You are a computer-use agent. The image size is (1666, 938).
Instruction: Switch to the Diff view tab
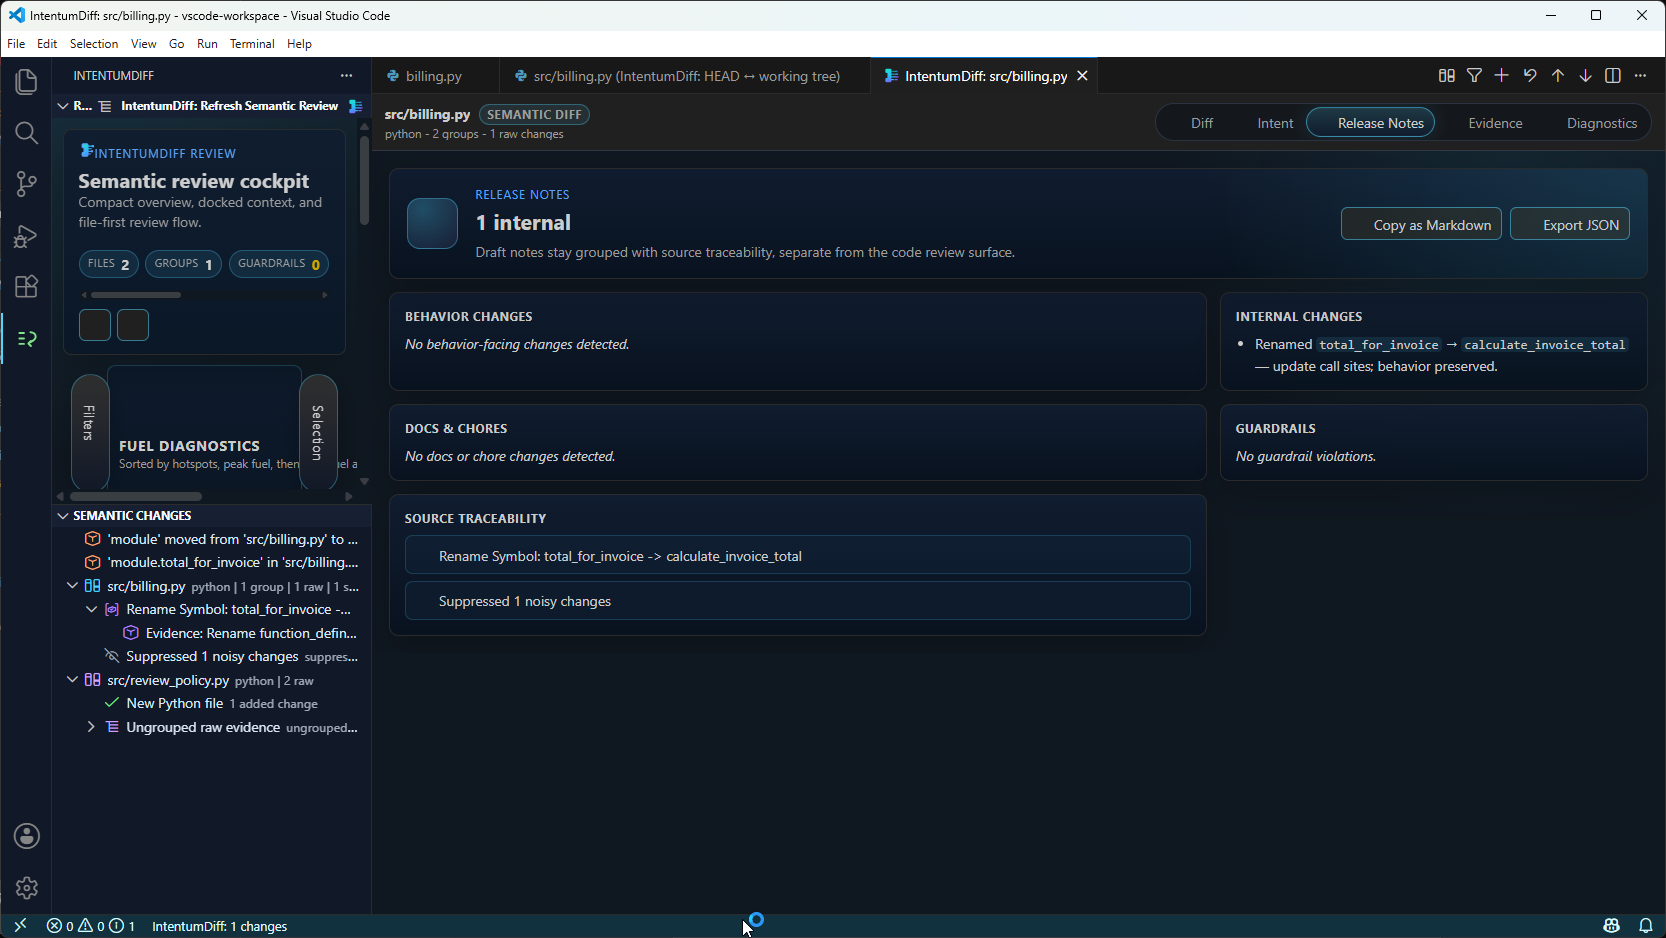point(1201,123)
